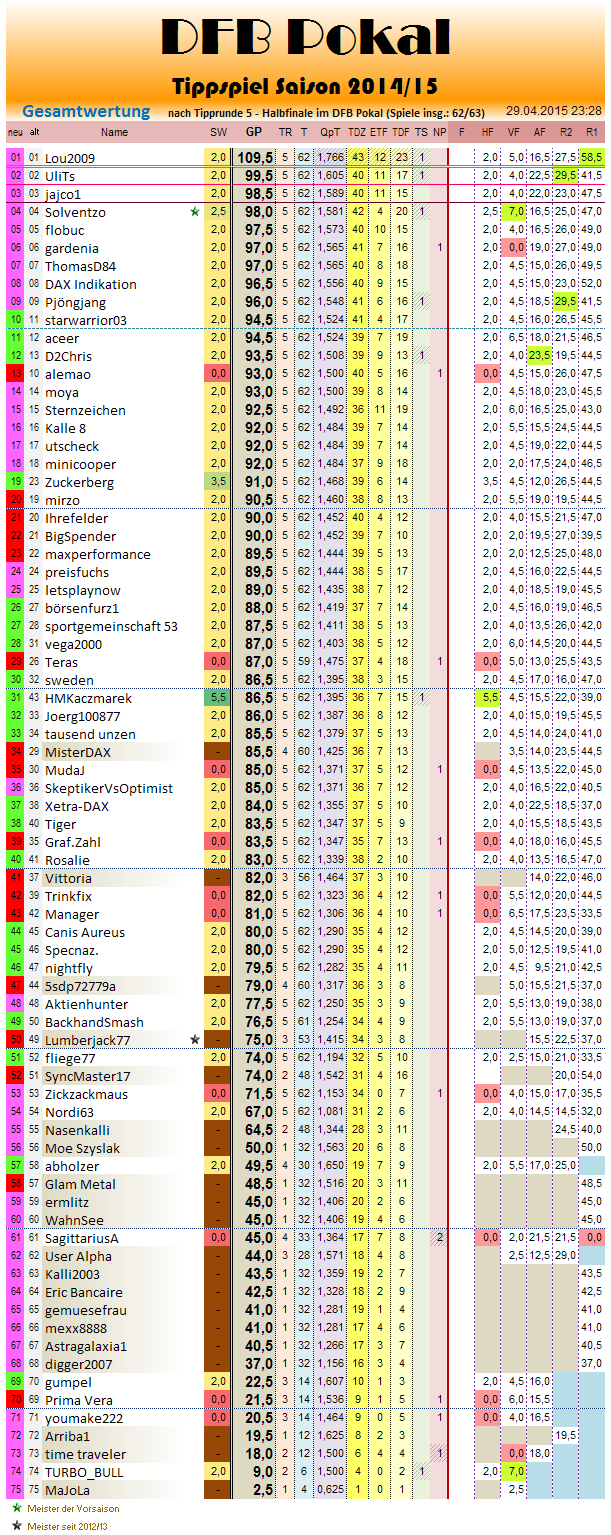Select player name 'maxperformance'
Image resolution: width=611 pixels, height=1535 pixels.
pyautogui.click(x=98, y=554)
